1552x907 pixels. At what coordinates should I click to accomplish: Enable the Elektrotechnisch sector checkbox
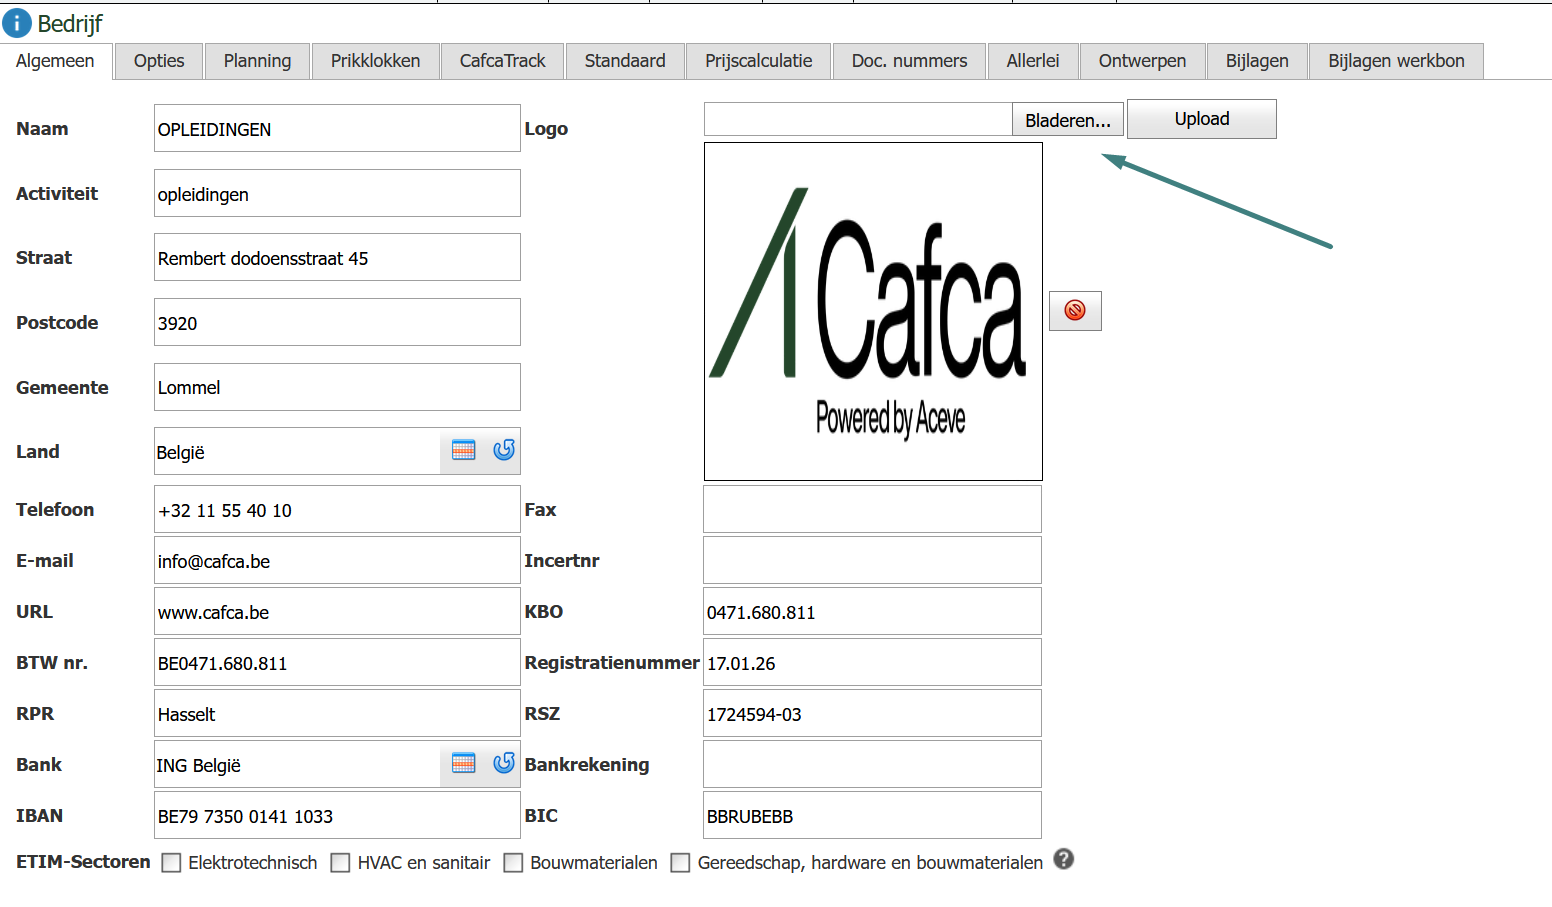click(172, 863)
